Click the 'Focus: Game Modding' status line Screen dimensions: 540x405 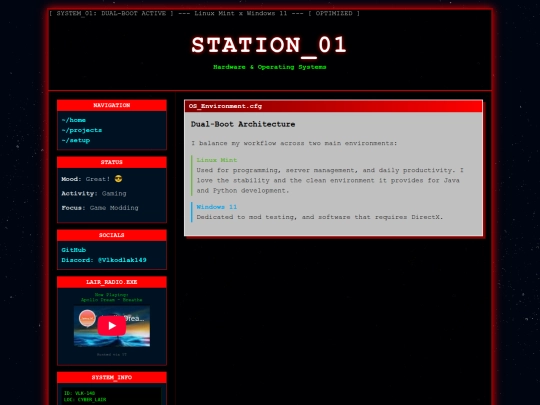point(100,208)
